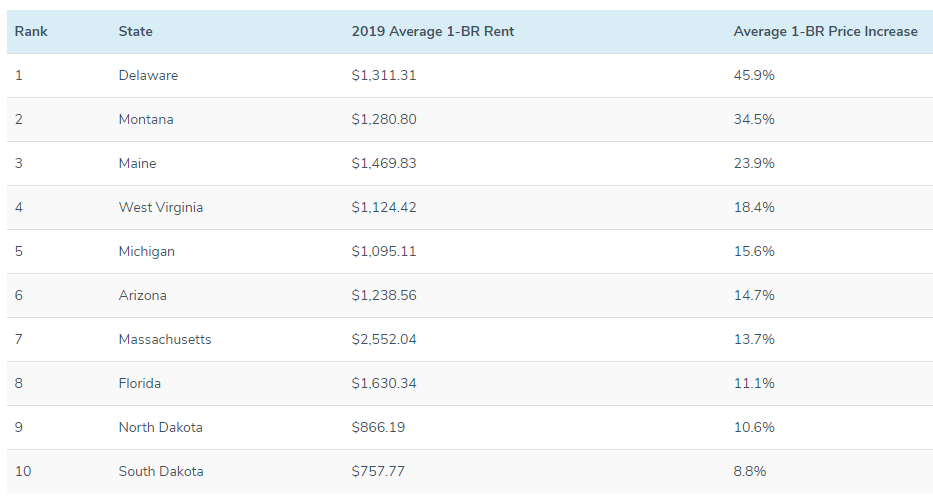Click the Arizona state name

pos(142,295)
